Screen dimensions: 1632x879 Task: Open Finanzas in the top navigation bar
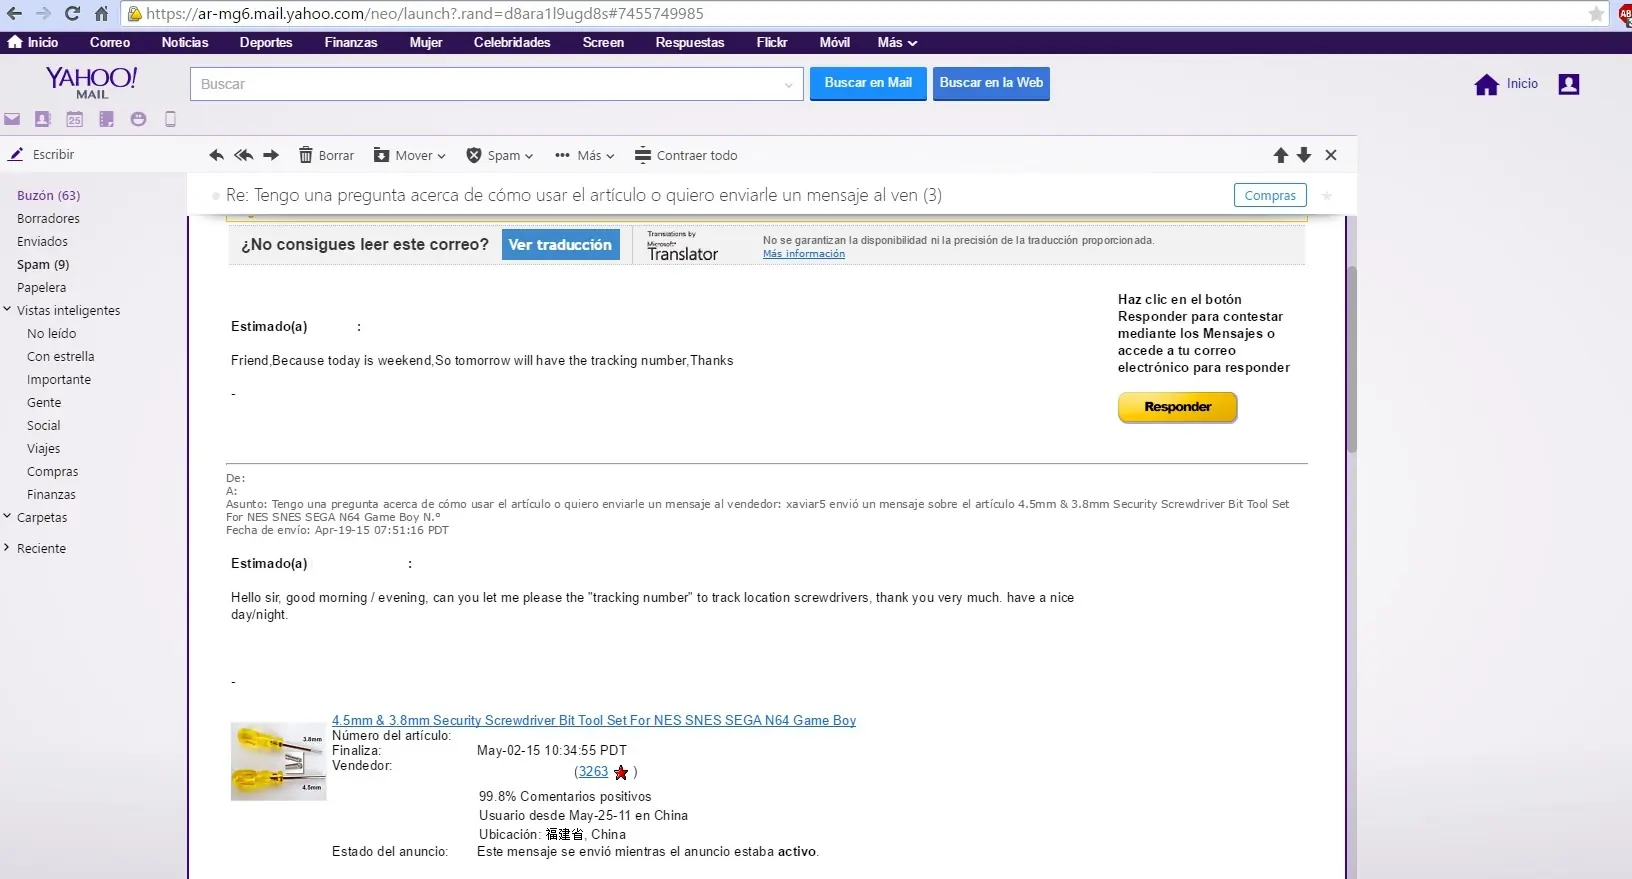351,42
